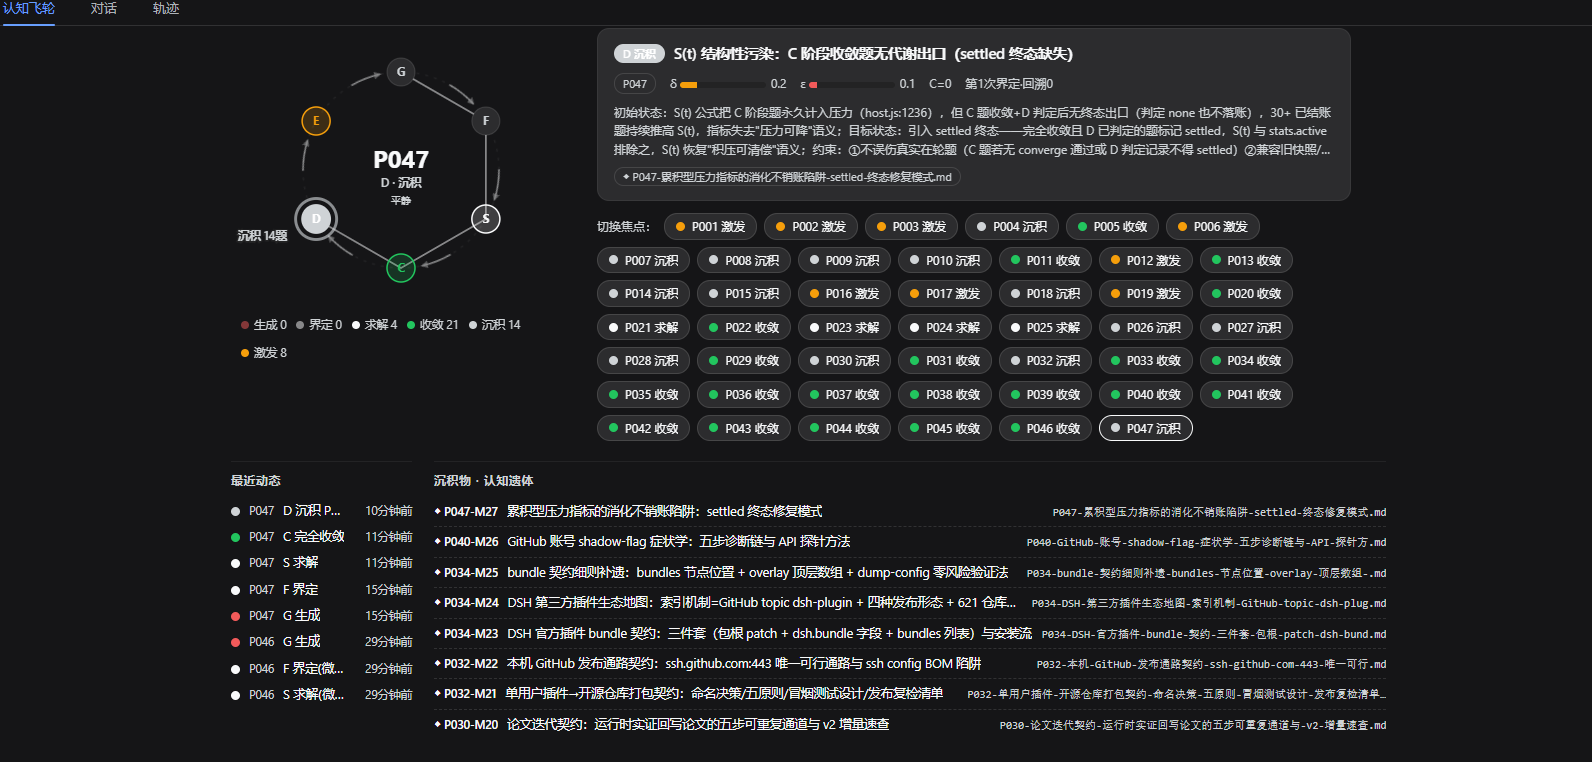The image size is (1592, 762).
Task: Click the 沉积 14 legend entry
Action: tap(495, 325)
